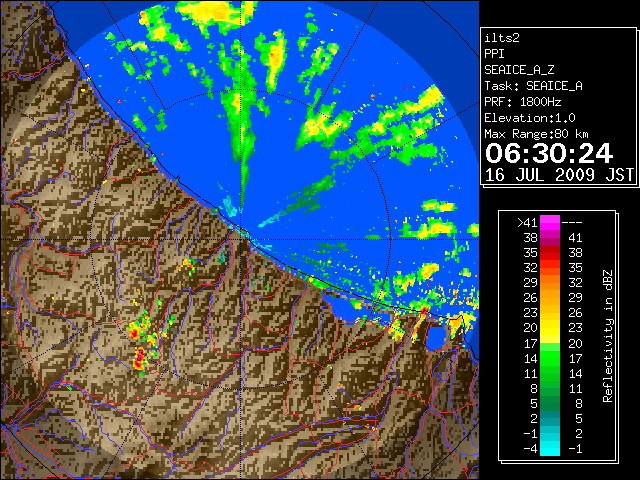The height and width of the screenshot is (480, 640).
Task: Click the blue coastal lake near the map's lower-right corner
Action: pyautogui.click(x=437, y=336)
